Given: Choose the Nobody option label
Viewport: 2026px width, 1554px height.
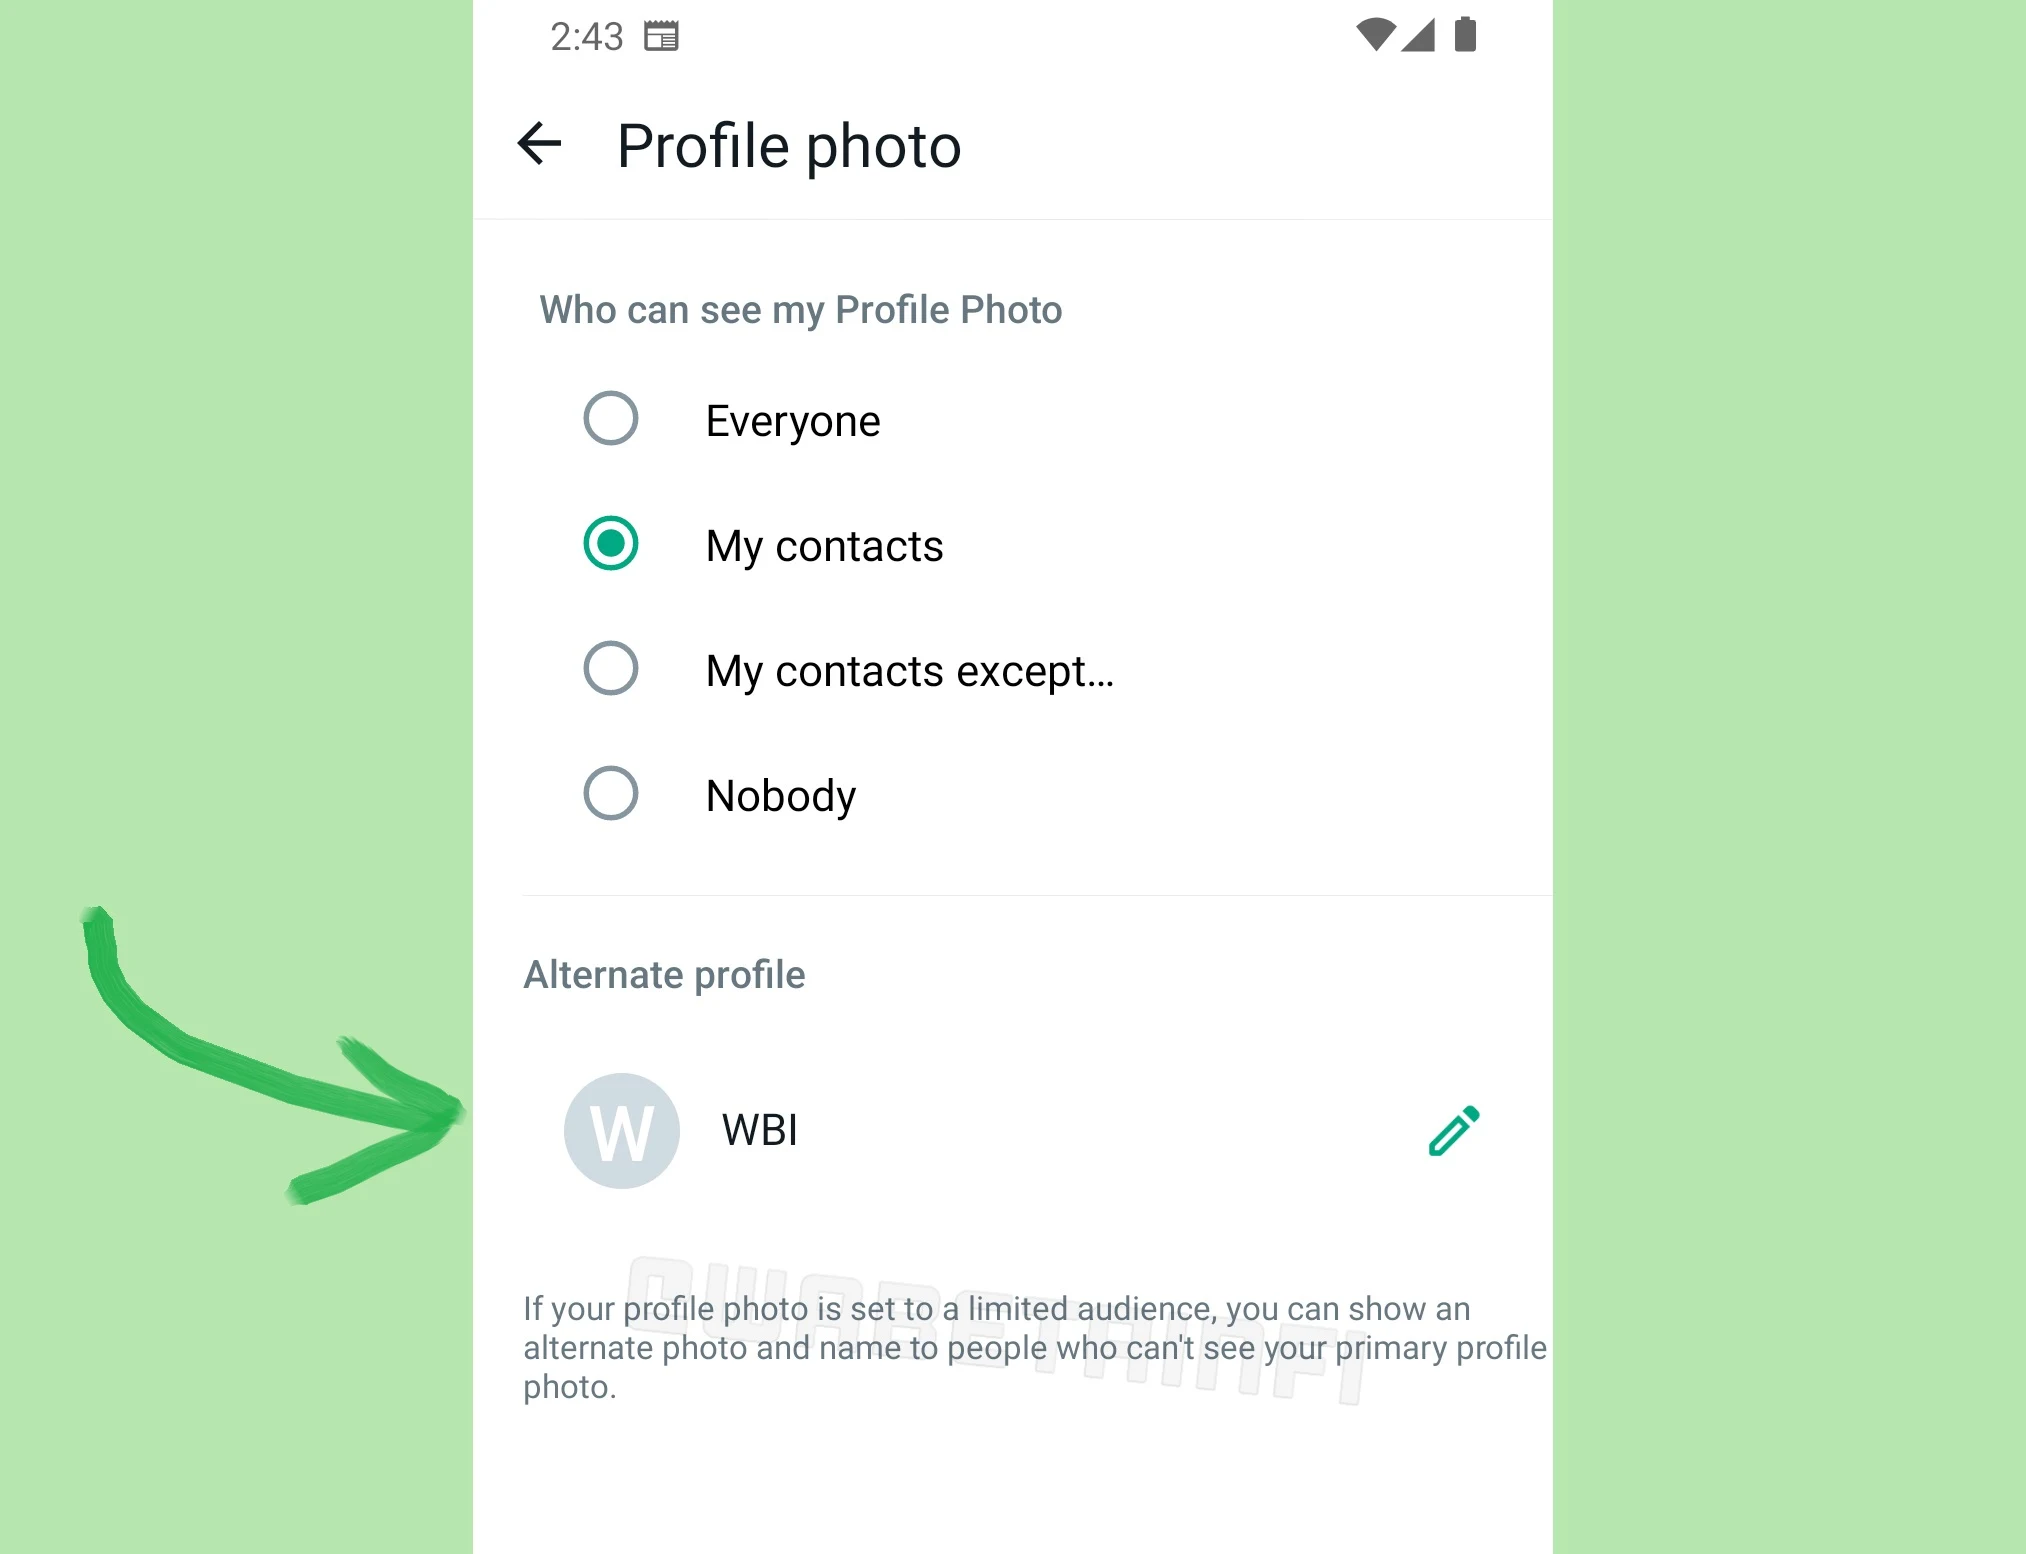Looking at the screenshot, I should 781,796.
